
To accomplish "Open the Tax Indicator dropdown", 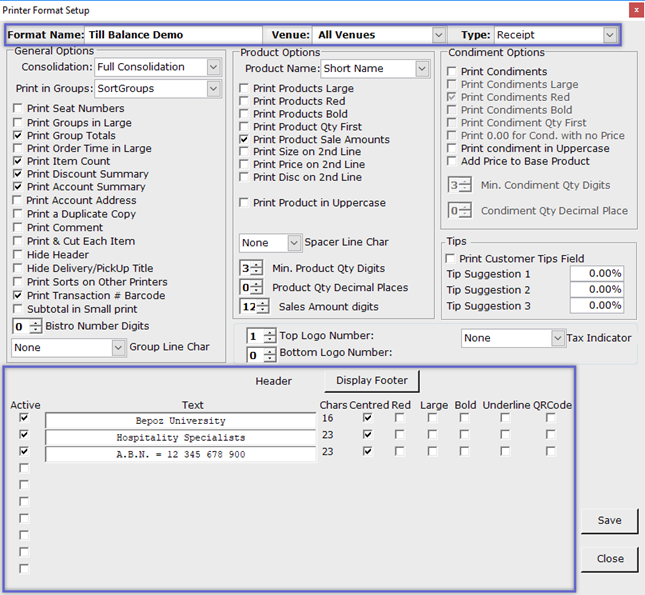I will point(558,338).
